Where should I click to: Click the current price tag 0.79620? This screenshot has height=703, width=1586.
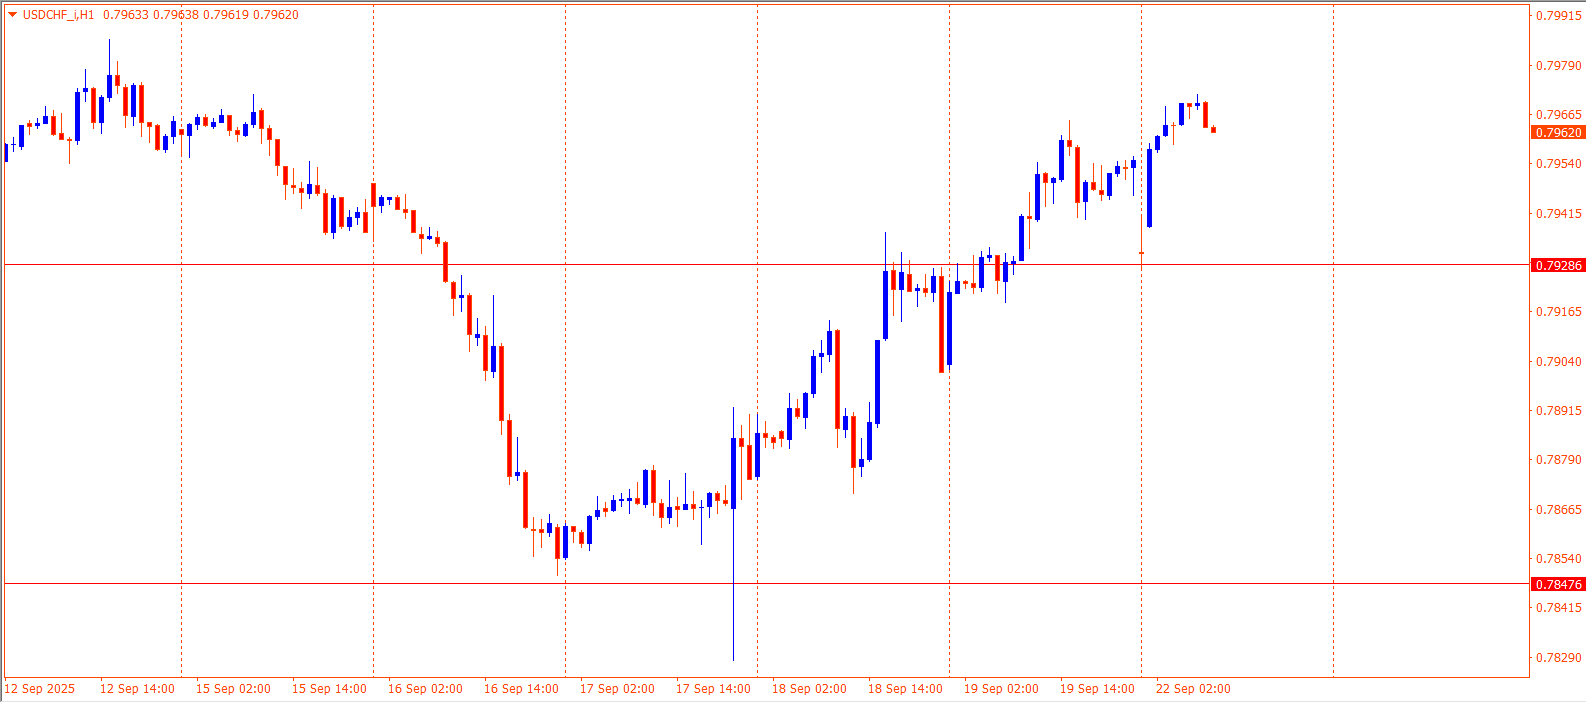point(1558,133)
